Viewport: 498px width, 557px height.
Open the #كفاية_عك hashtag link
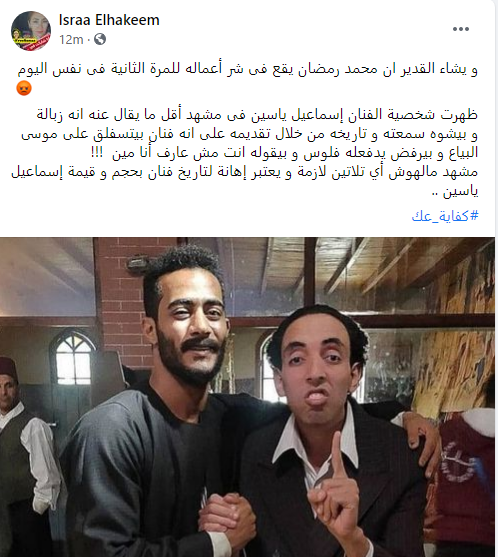coord(445,215)
